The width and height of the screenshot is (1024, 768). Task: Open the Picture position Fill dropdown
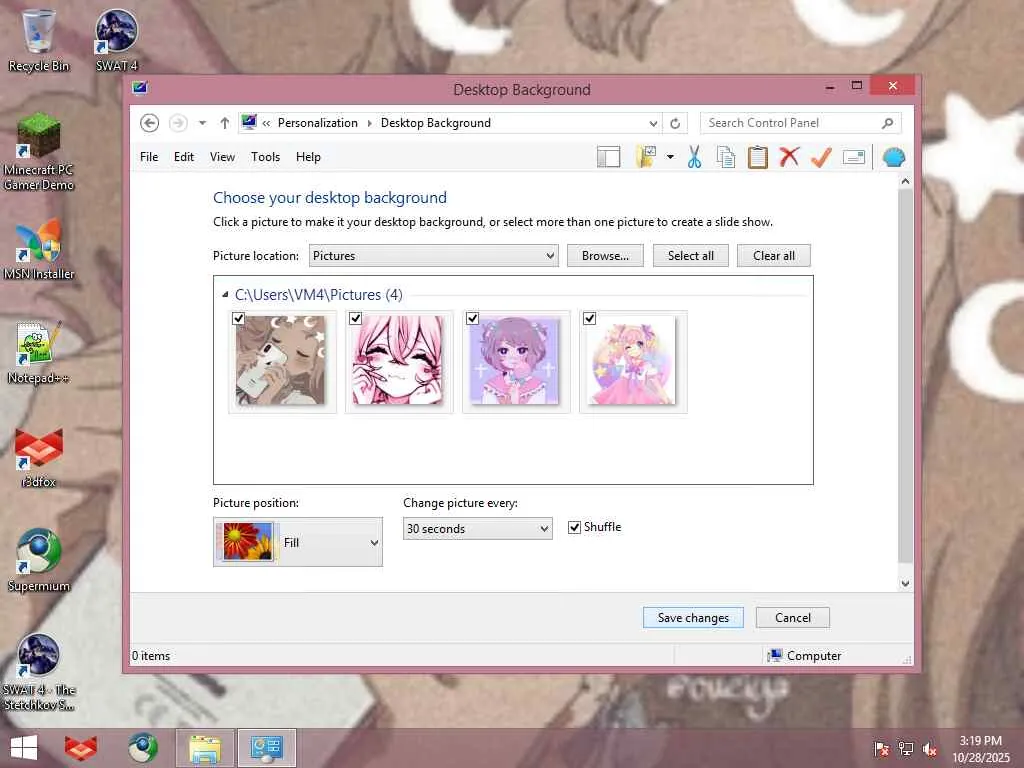tap(298, 542)
